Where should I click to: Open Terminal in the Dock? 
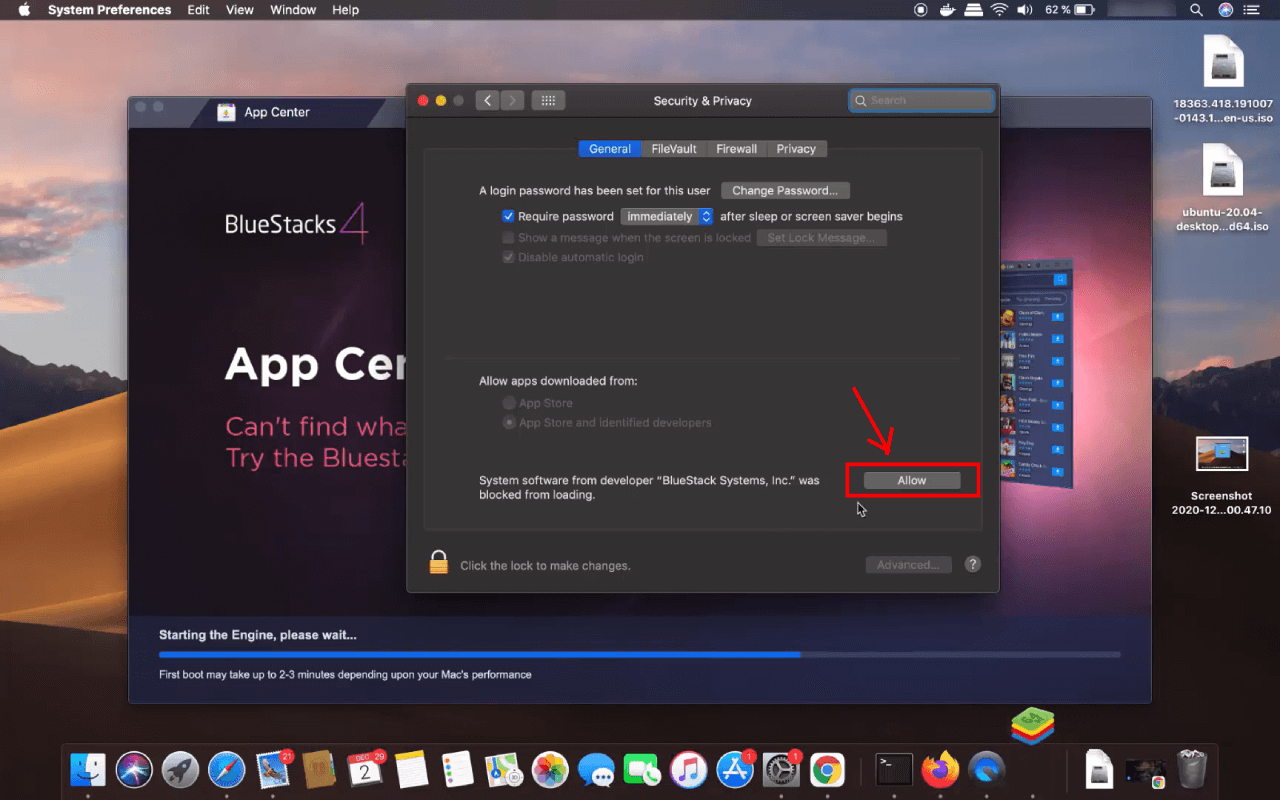(893, 769)
